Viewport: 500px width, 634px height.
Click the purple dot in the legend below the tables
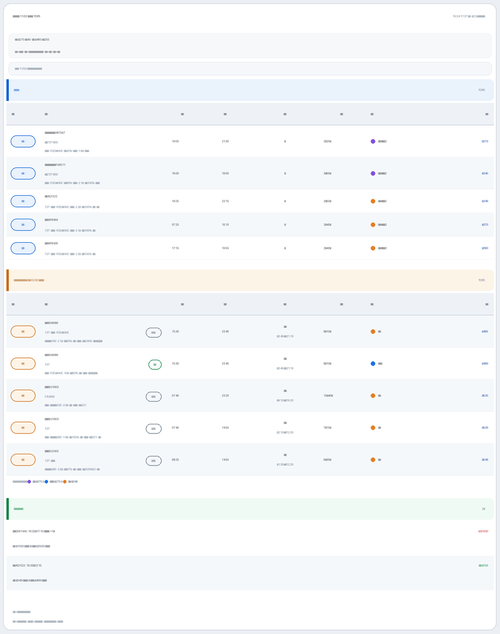pos(29,482)
